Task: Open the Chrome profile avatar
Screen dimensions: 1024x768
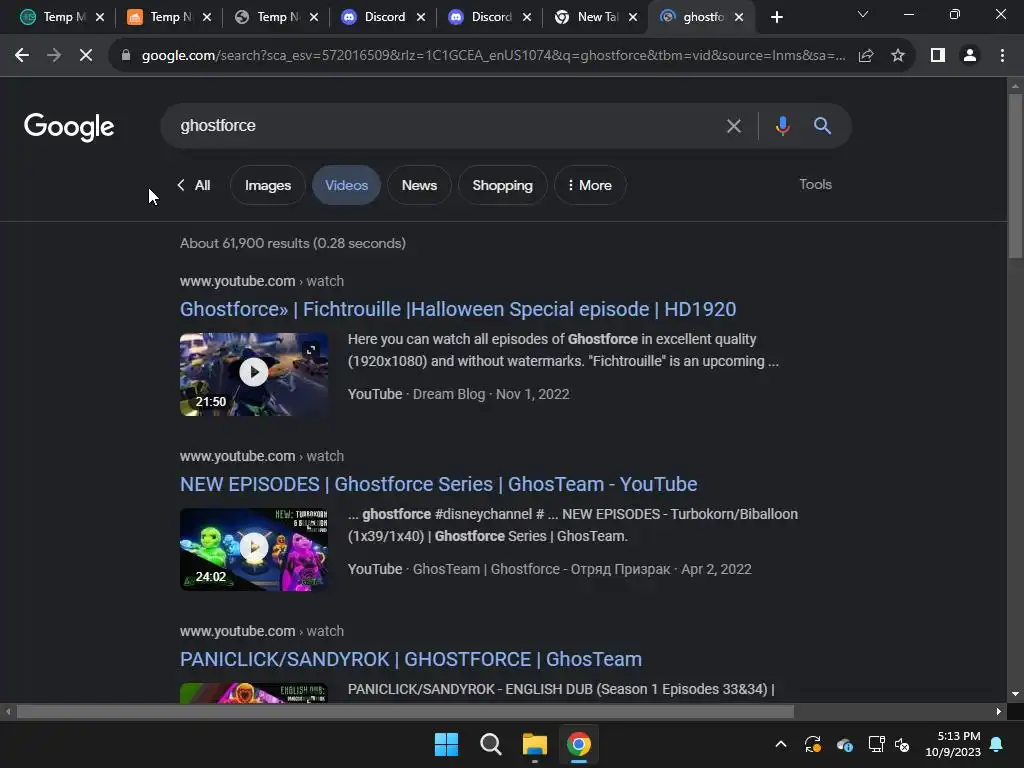Action: pos(970,56)
